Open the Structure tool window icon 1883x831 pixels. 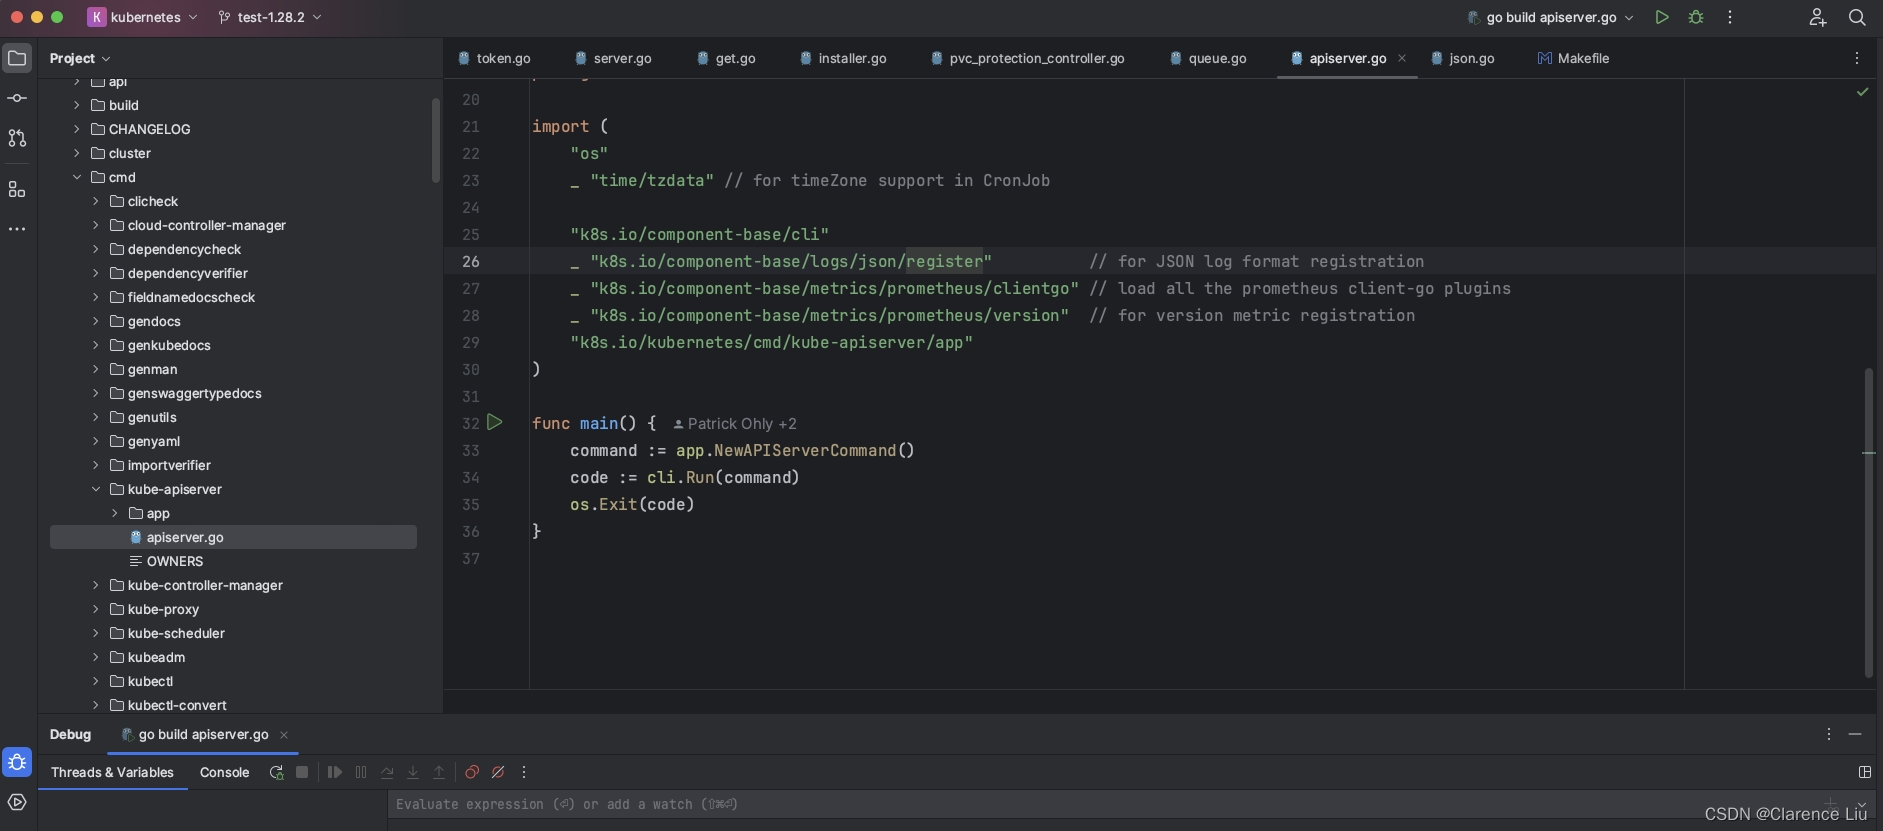click(x=17, y=189)
